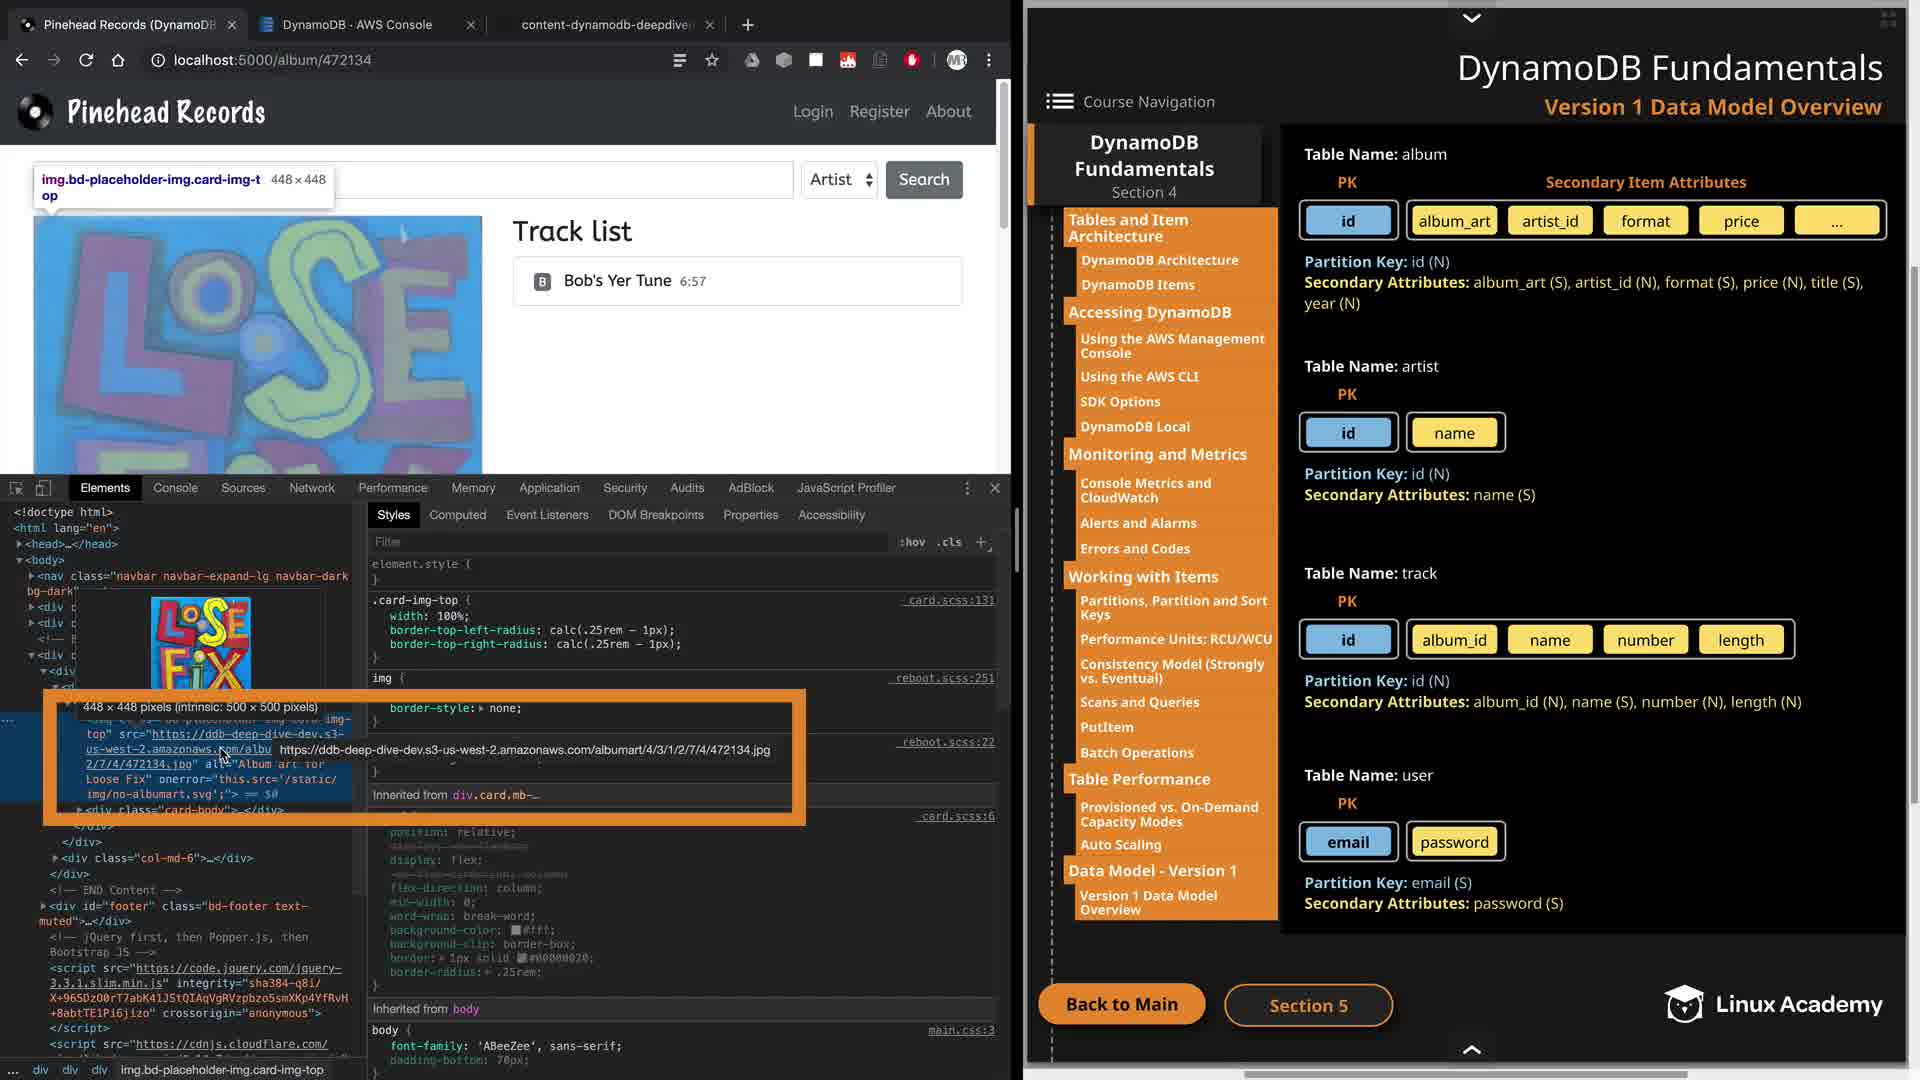
Task: Activate the DevTools inspect element picker
Action: [16, 488]
